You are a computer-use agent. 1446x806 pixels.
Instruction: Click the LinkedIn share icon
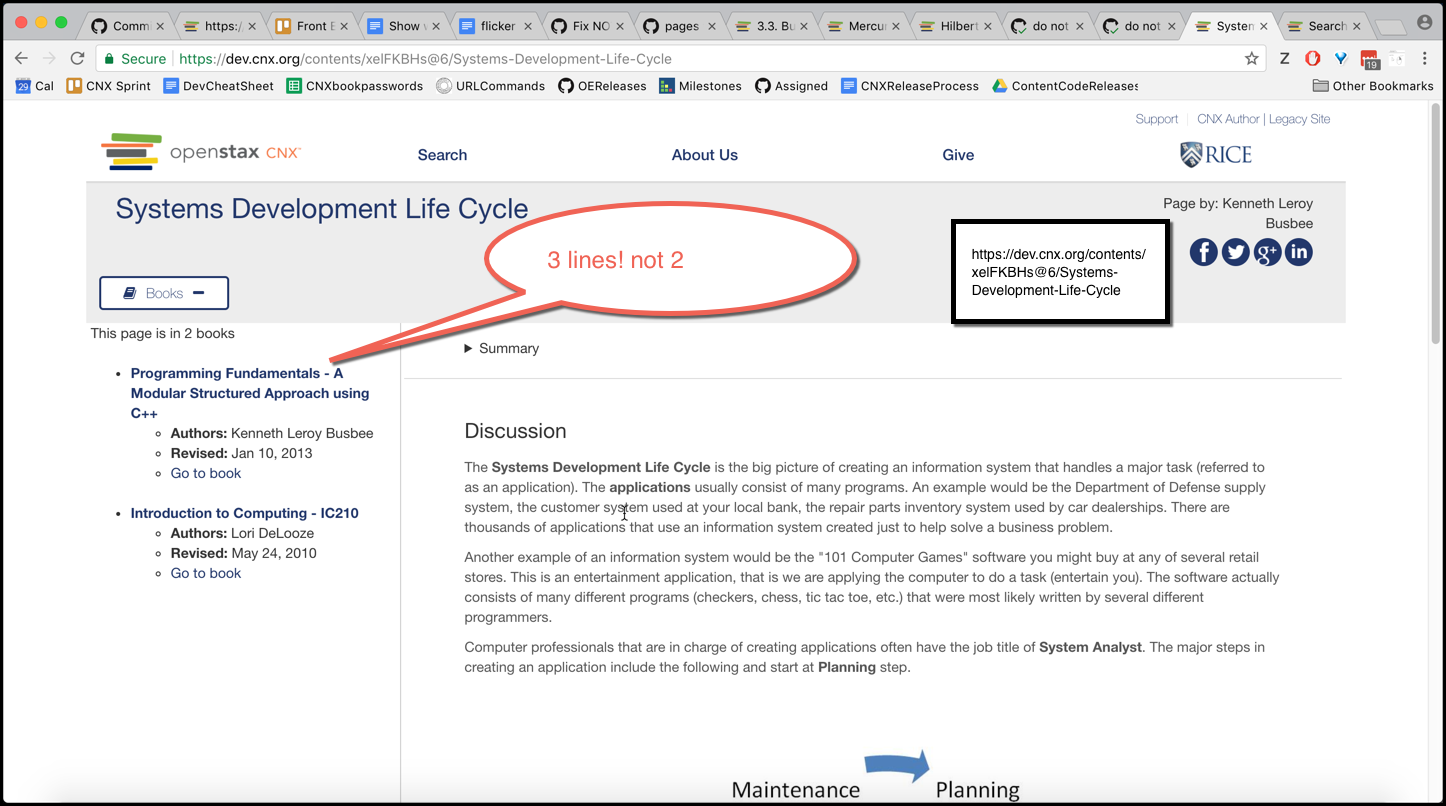tap(1299, 252)
